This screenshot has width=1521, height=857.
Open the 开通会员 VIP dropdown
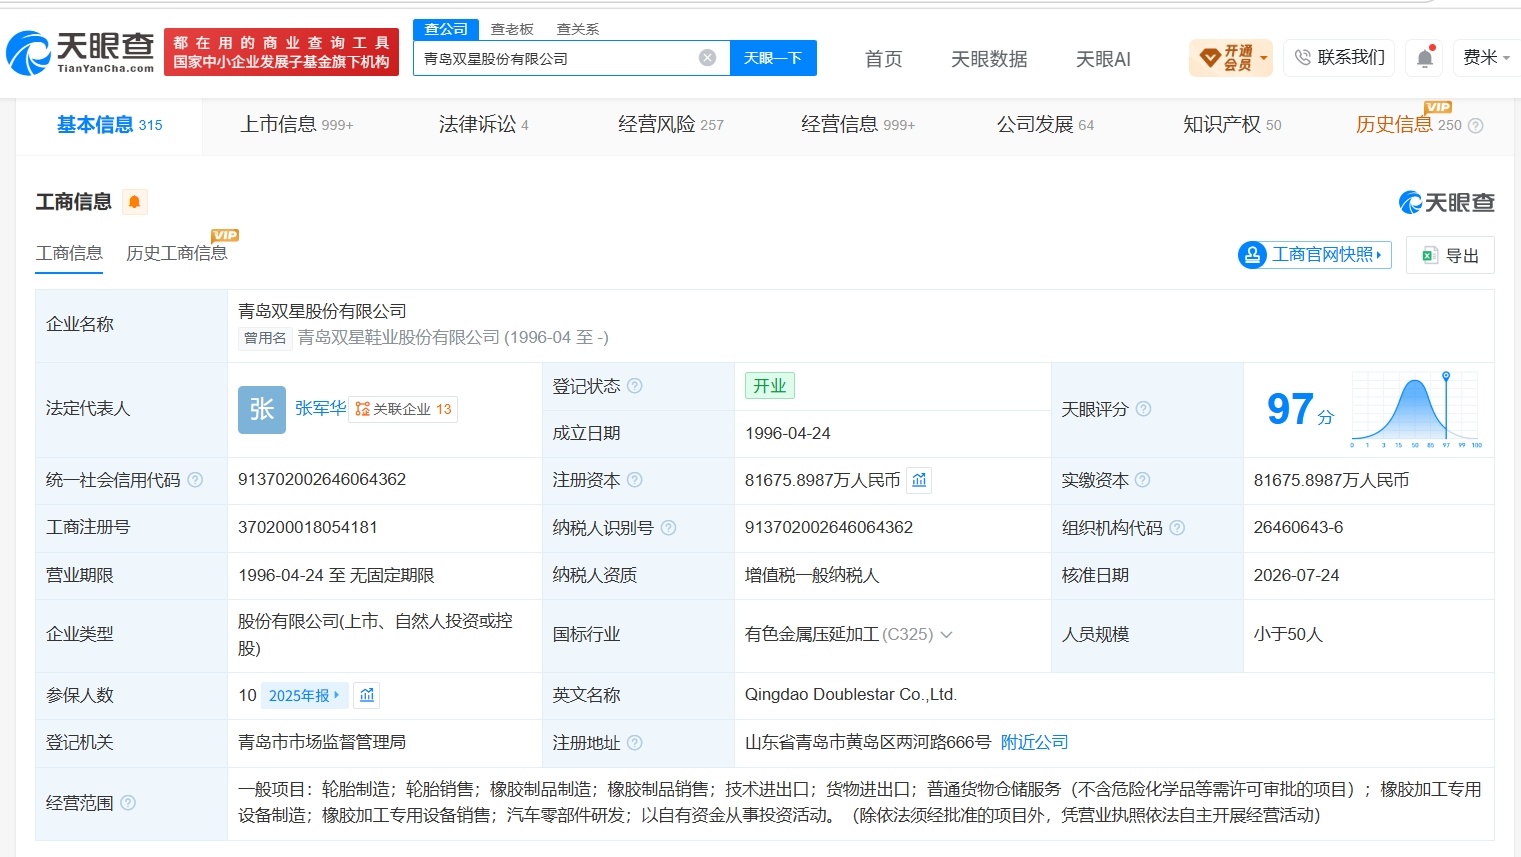click(x=1231, y=58)
